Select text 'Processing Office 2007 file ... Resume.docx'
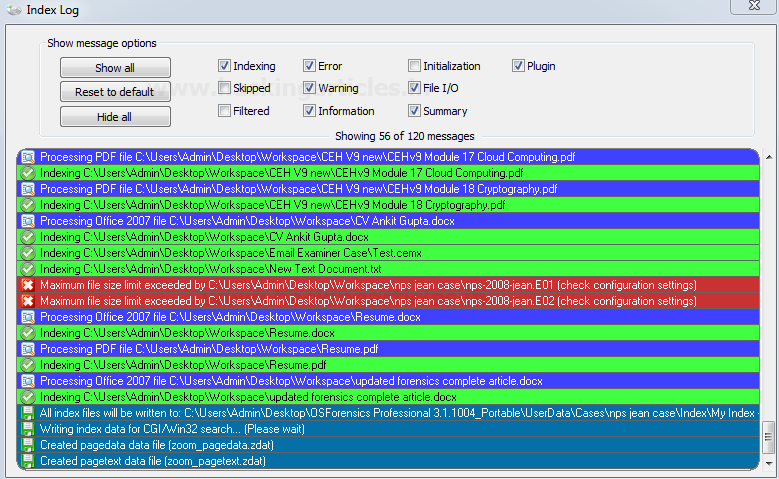The width and height of the screenshot is (779, 479). click(x=230, y=317)
